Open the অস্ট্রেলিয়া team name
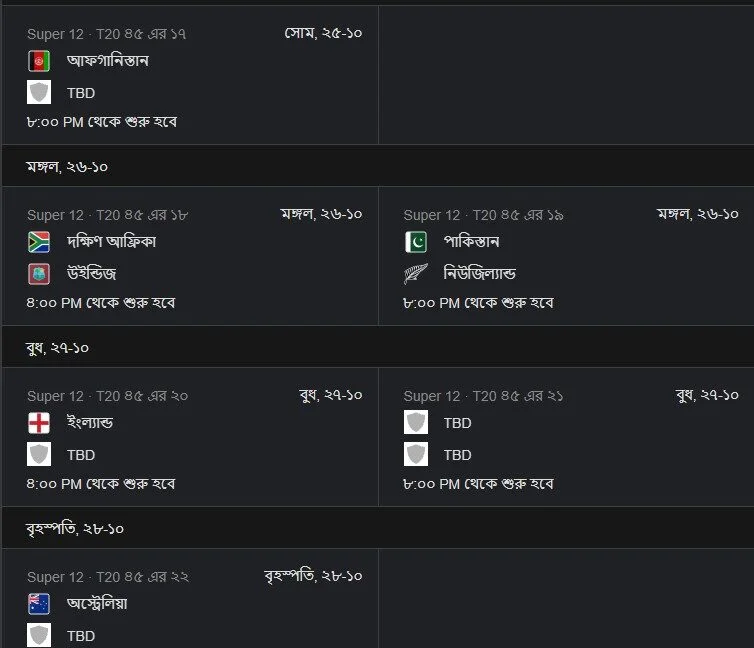 point(97,604)
